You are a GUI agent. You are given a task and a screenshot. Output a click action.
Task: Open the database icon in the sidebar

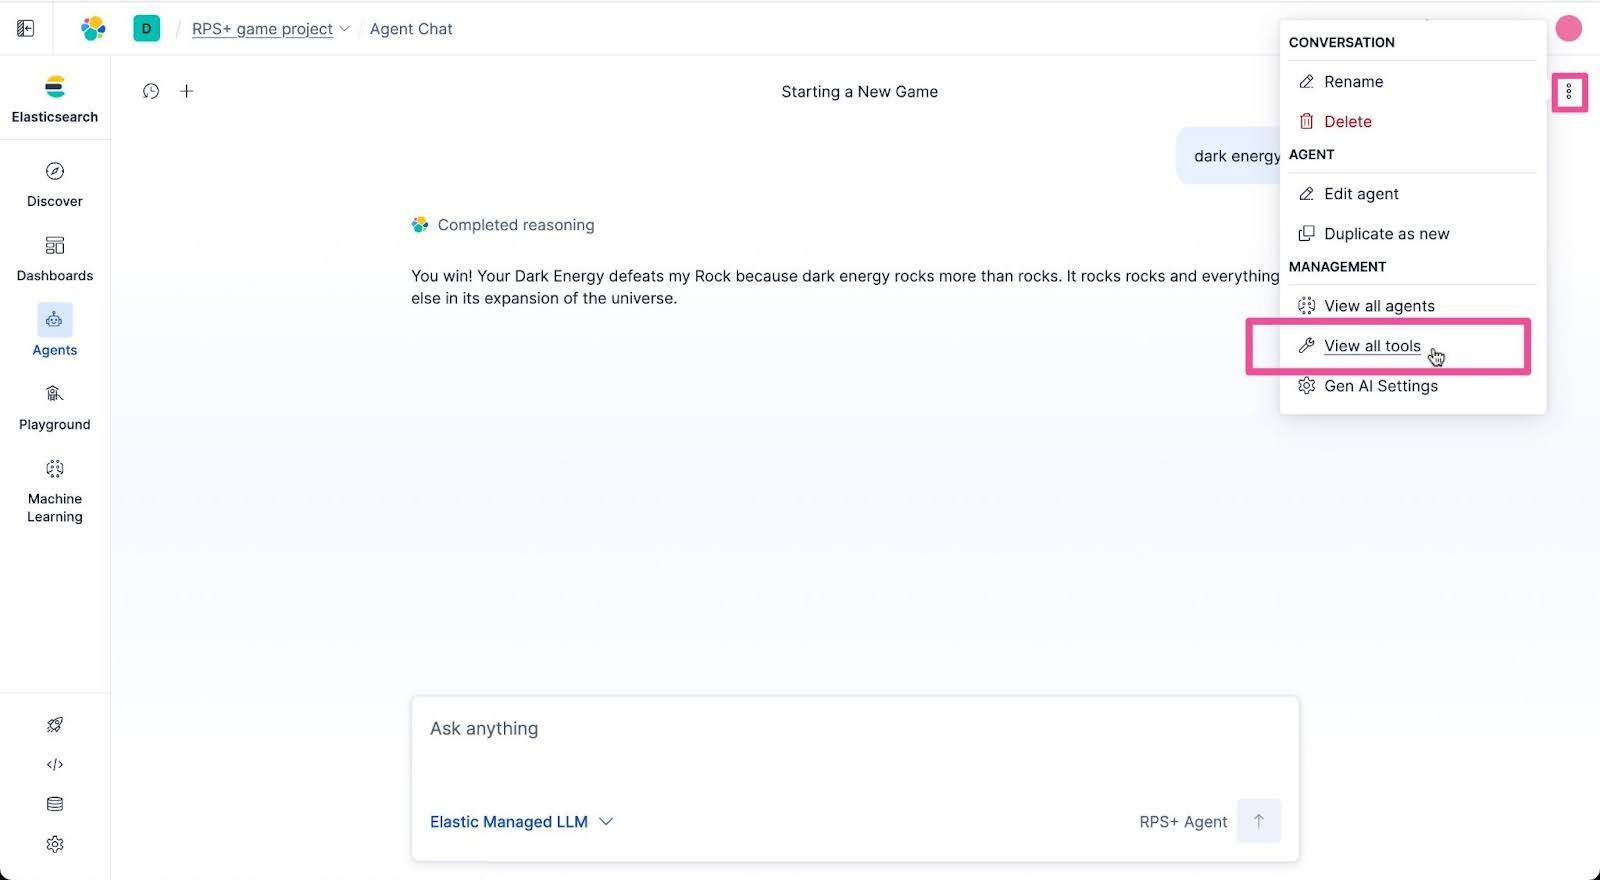(55, 804)
